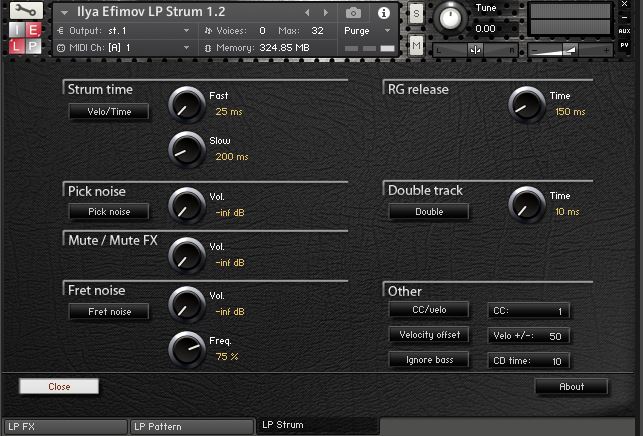
Task: Click the 25 ms Fast value
Action: (229, 112)
